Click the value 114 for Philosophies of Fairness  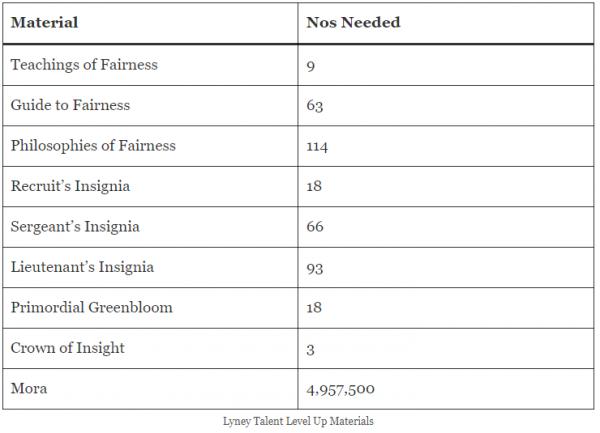tap(319, 146)
